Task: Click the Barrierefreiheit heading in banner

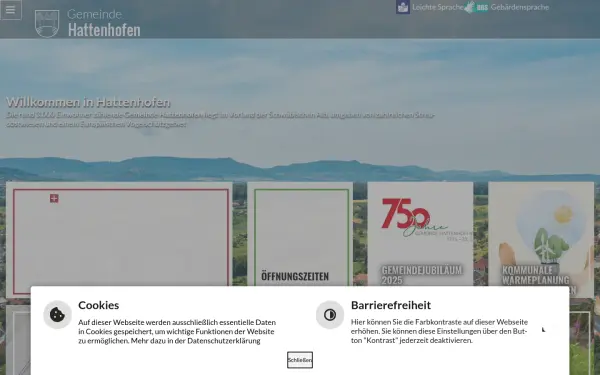Action: (x=391, y=305)
